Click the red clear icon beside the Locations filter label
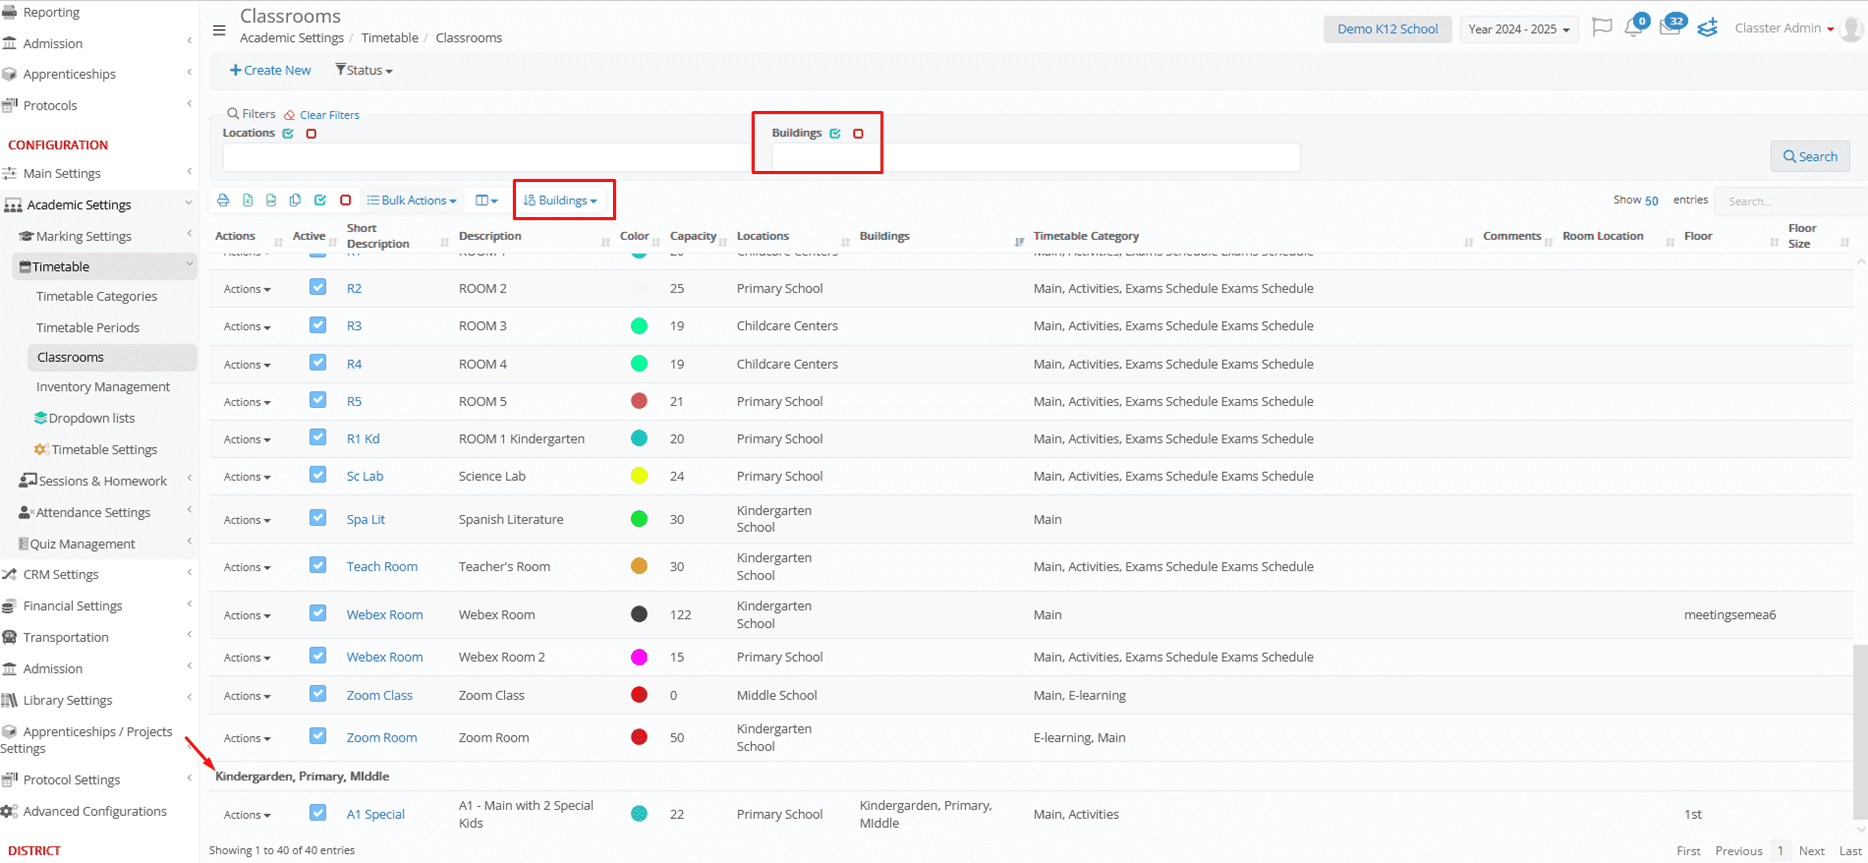The width and height of the screenshot is (1868, 863). click(311, 133)
